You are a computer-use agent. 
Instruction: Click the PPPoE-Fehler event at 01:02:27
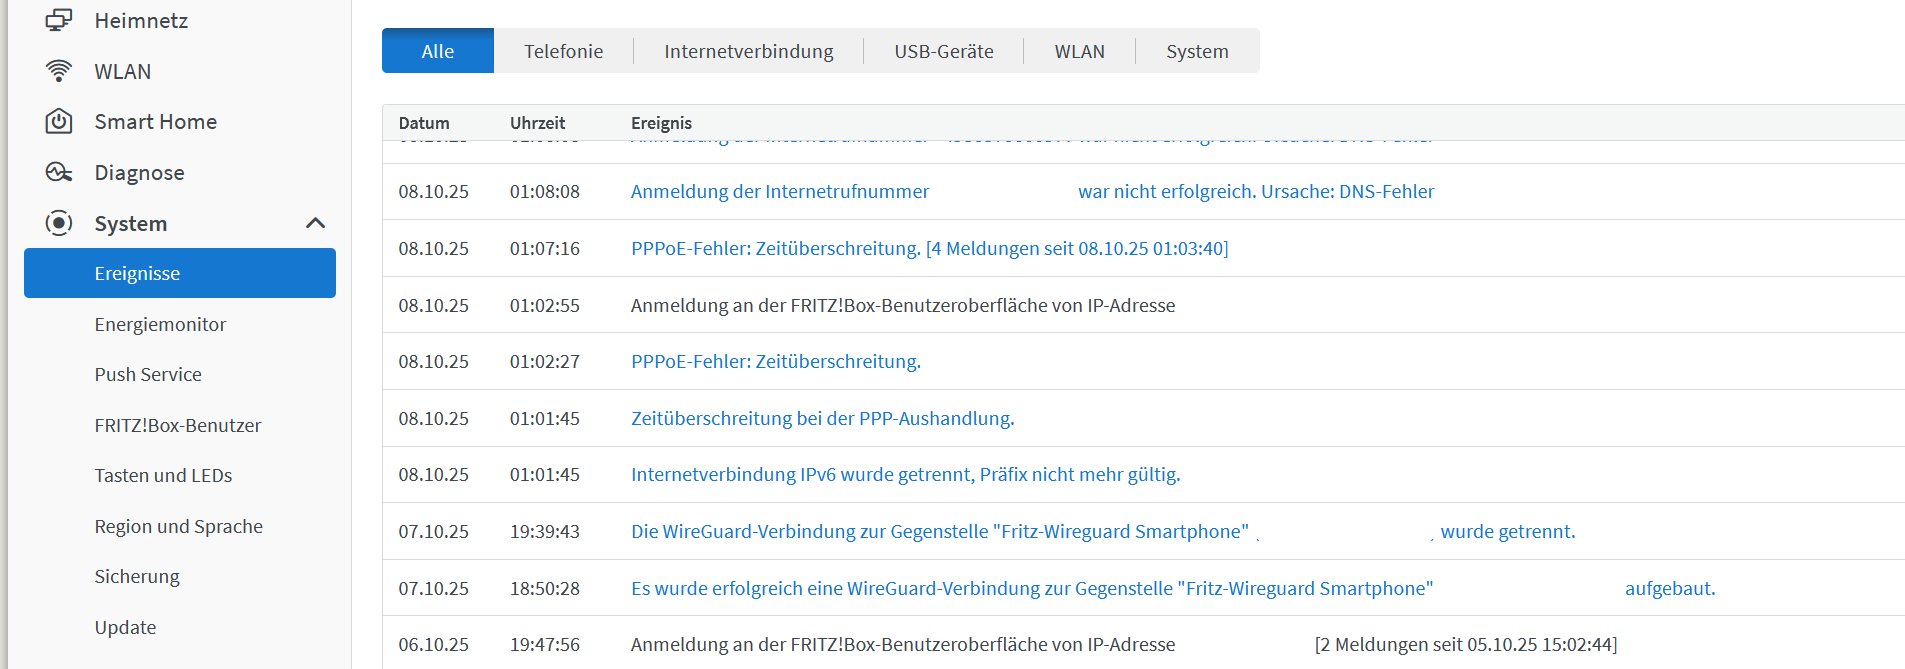tap(775, 361)
